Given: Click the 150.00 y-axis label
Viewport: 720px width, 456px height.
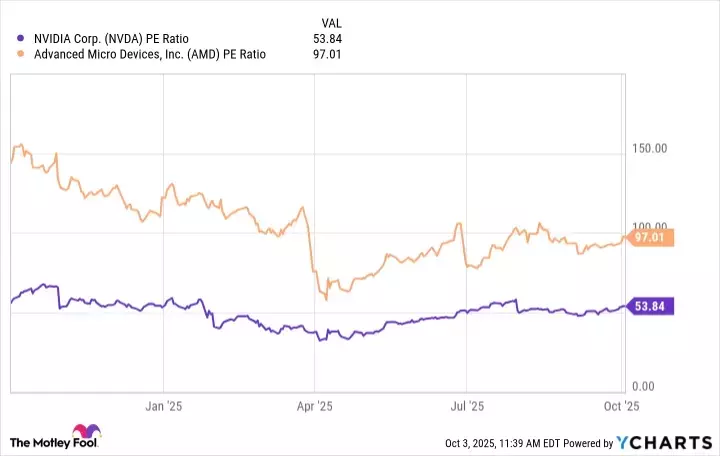Looking at the screenshot, I should [x=651, y=149].
